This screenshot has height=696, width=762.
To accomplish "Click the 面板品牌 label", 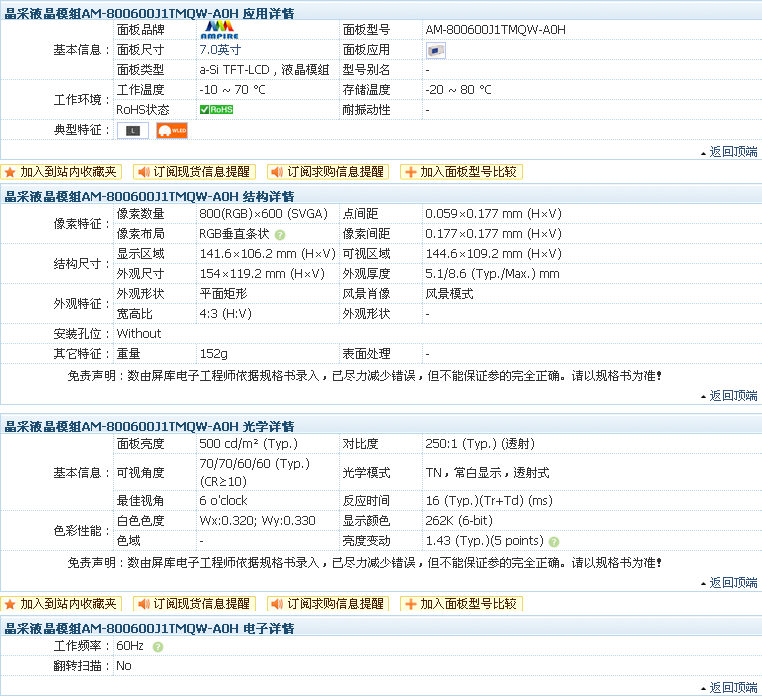I will pyautogui.click(x=140, y=30).
